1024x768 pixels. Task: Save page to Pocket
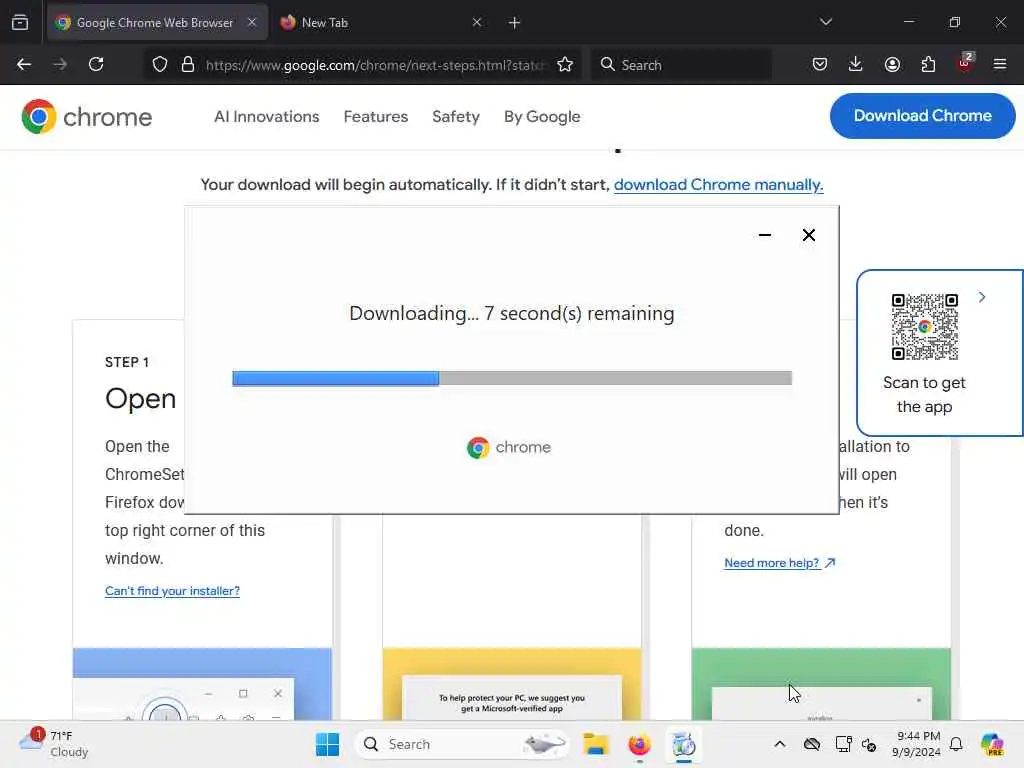[x=820, y=64]
